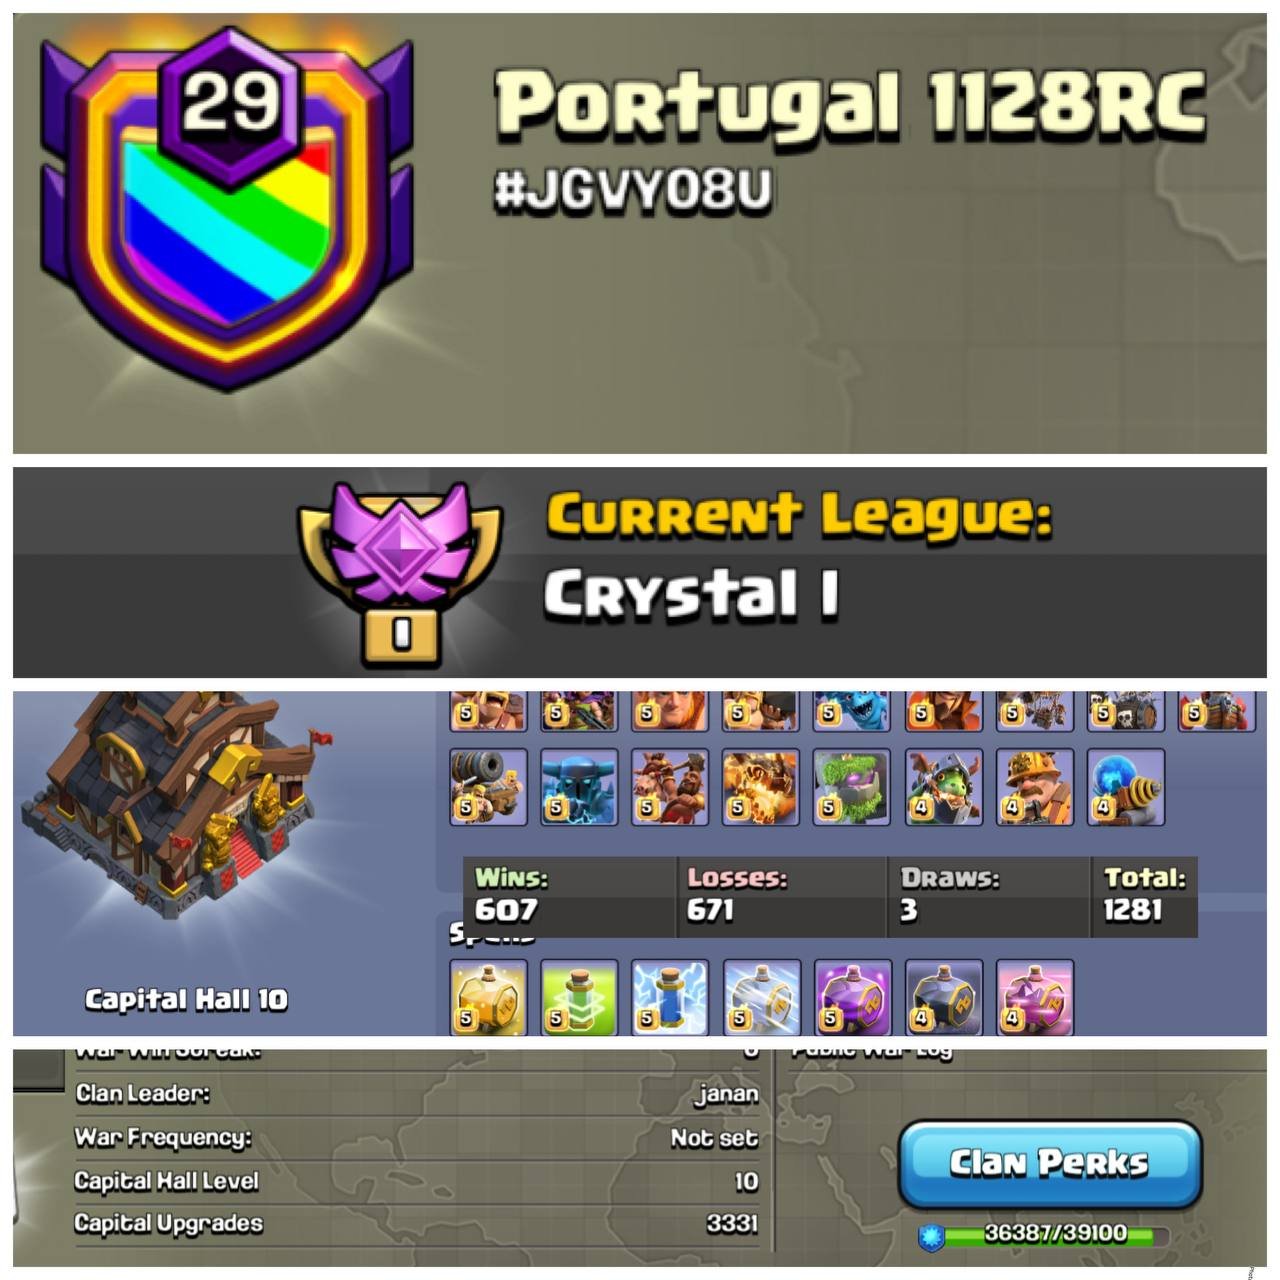
Task: Select the blue Super P.E.K.K.A troop
Action: [579, 787]
